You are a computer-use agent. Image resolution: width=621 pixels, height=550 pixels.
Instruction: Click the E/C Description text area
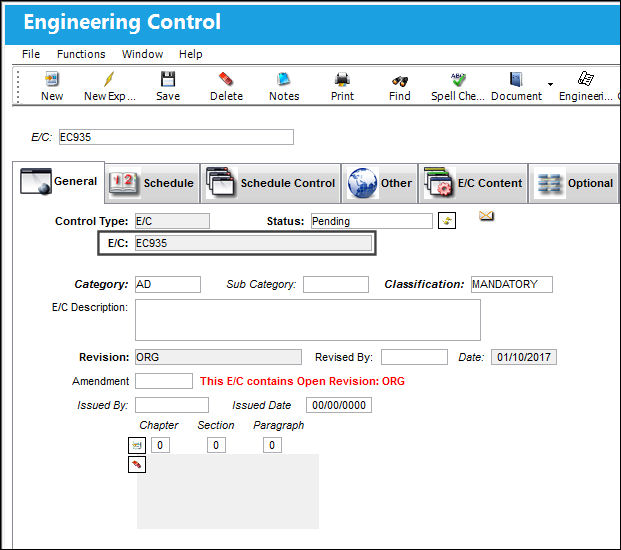(x=308, y=320)
